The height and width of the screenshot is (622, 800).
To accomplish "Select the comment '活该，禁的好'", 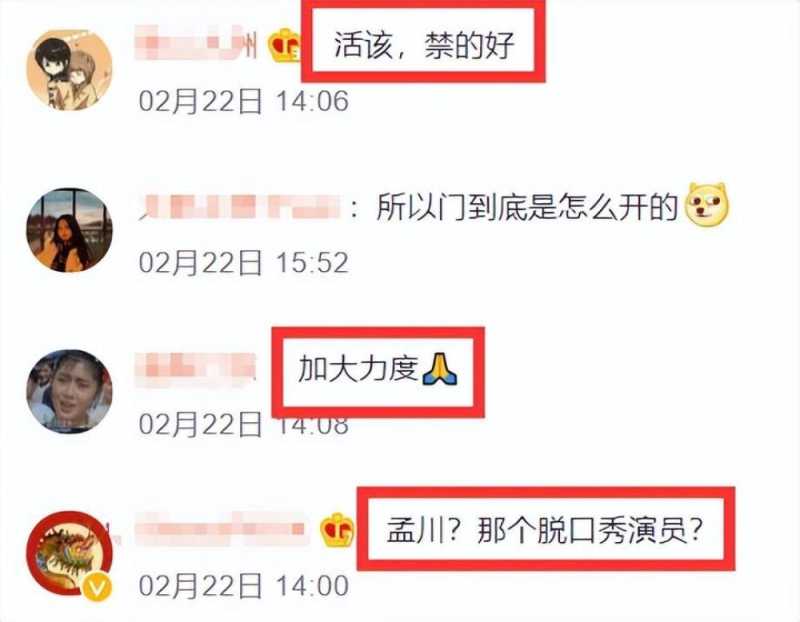I will tap(423, 45).
